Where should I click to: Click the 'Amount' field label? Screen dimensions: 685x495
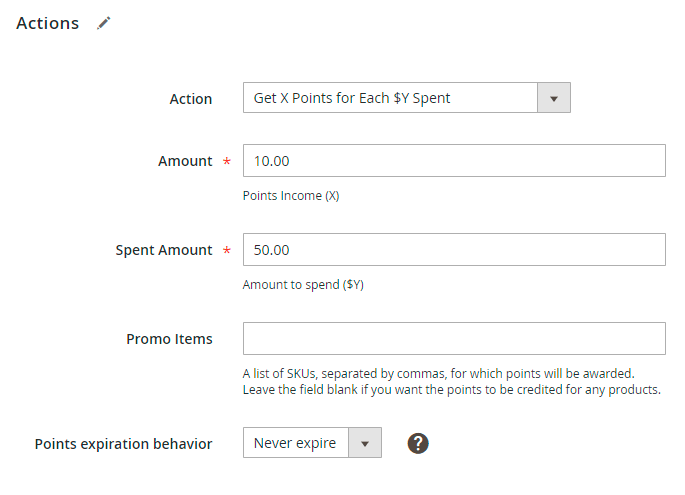[x=185, y=161]
